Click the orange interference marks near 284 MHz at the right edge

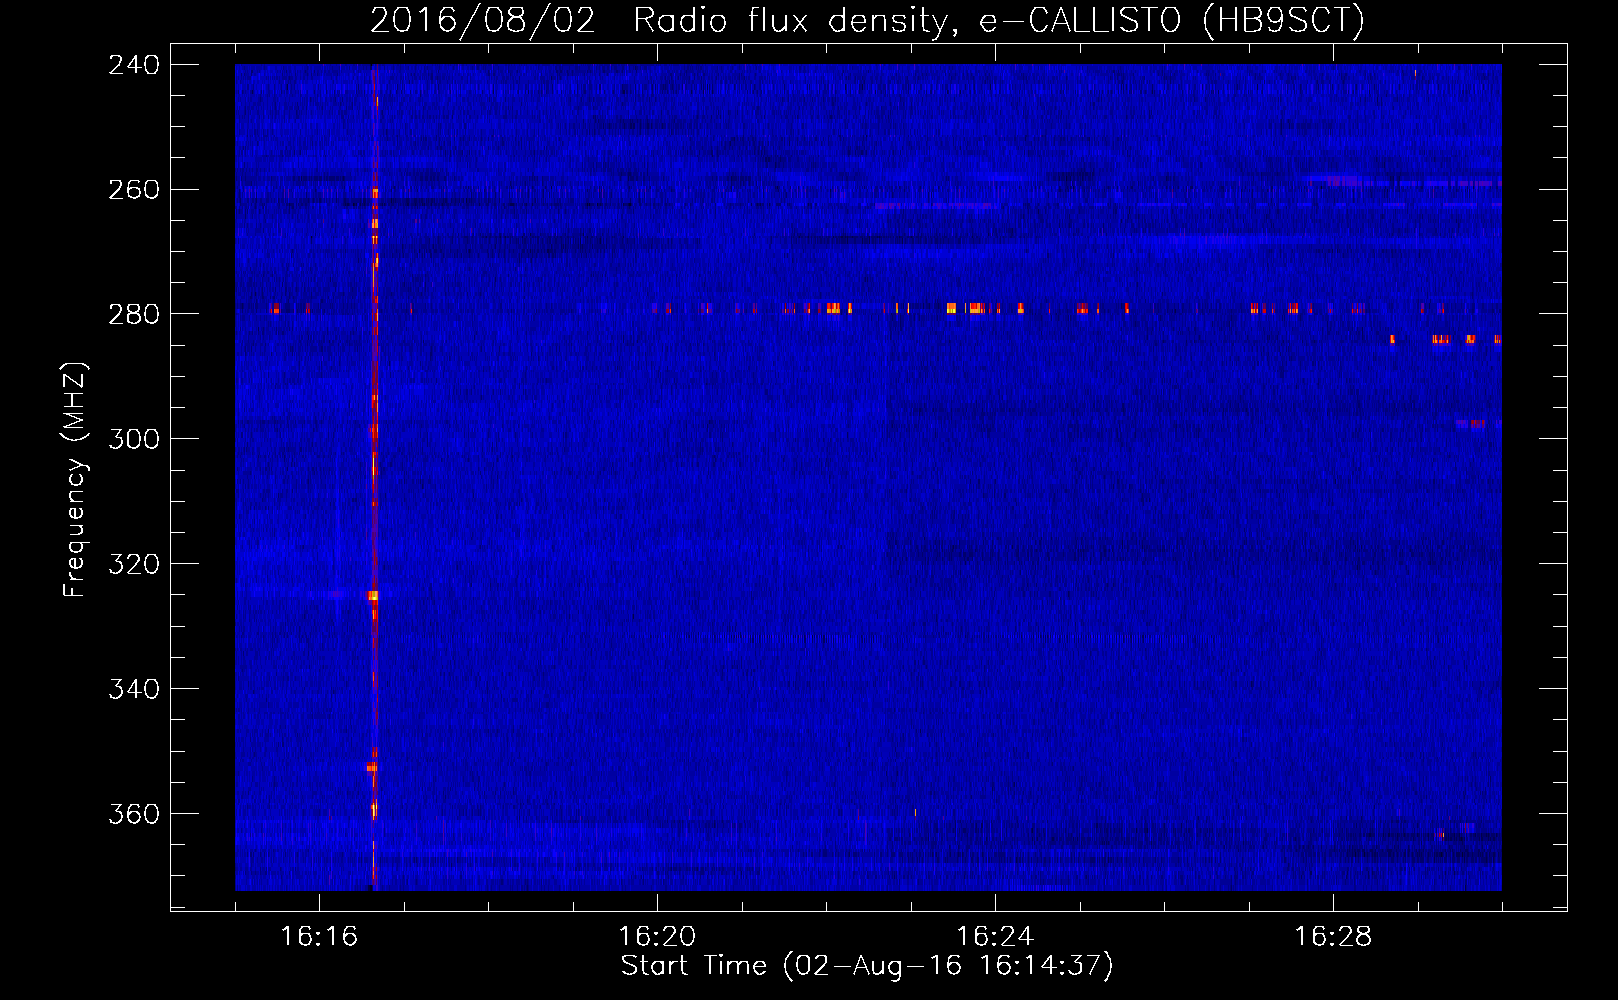tap(1446, 340)
